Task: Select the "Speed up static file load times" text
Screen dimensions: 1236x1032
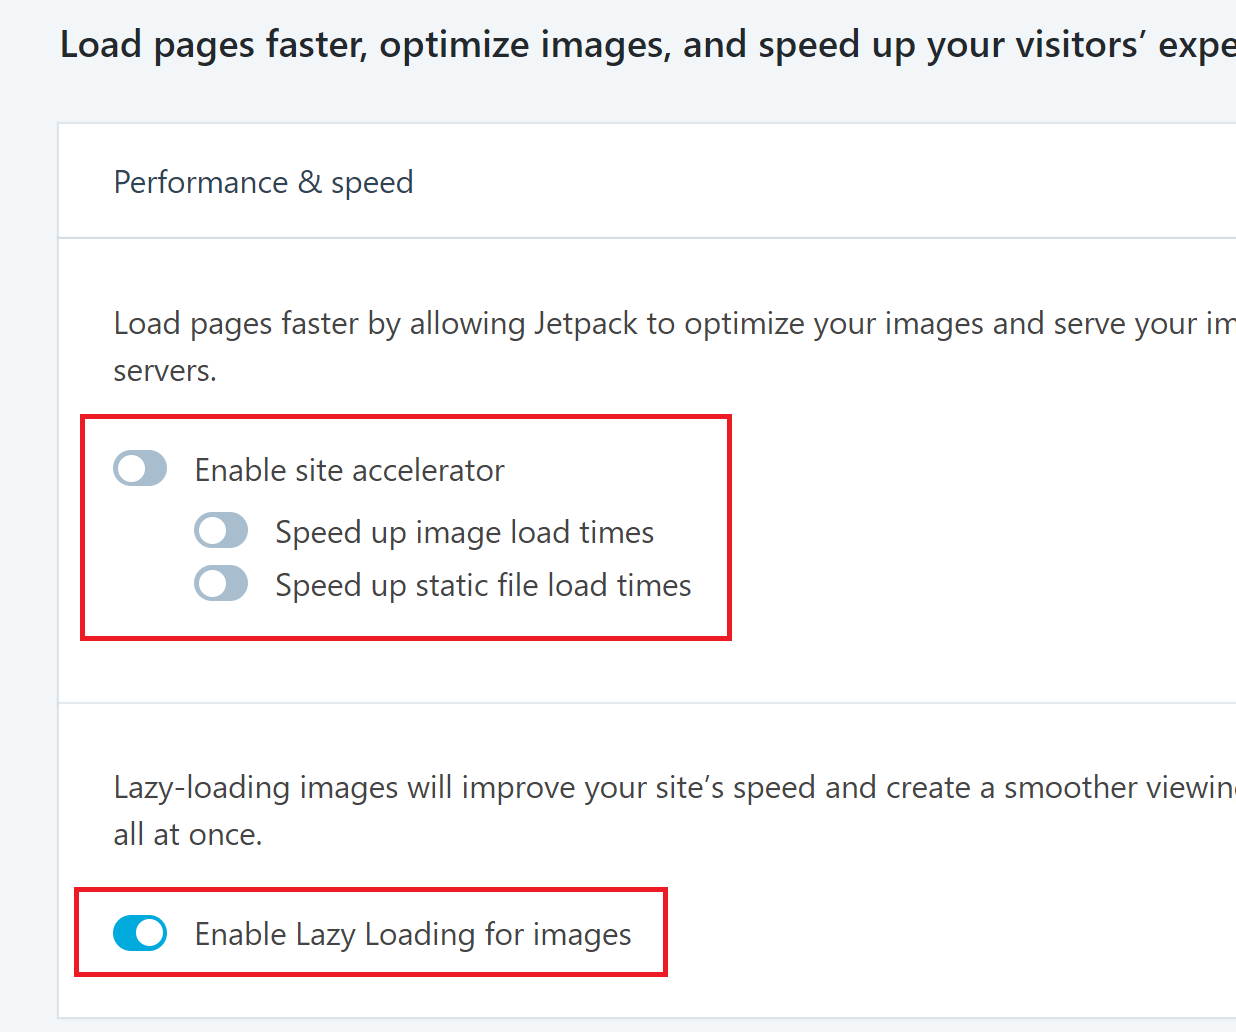Action: click(482, 584)
